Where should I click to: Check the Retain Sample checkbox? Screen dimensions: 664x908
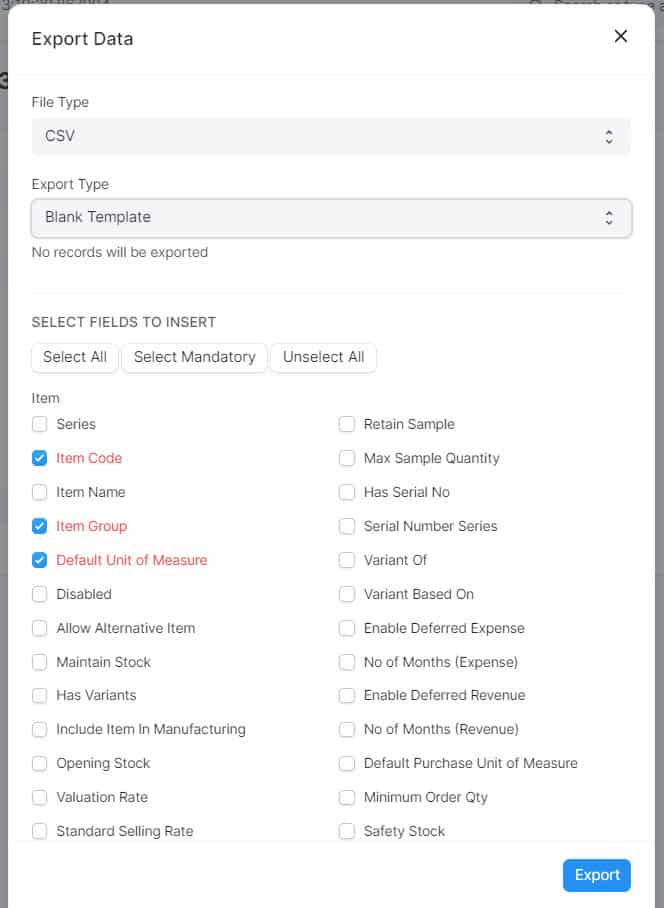(x=347, y=424)
